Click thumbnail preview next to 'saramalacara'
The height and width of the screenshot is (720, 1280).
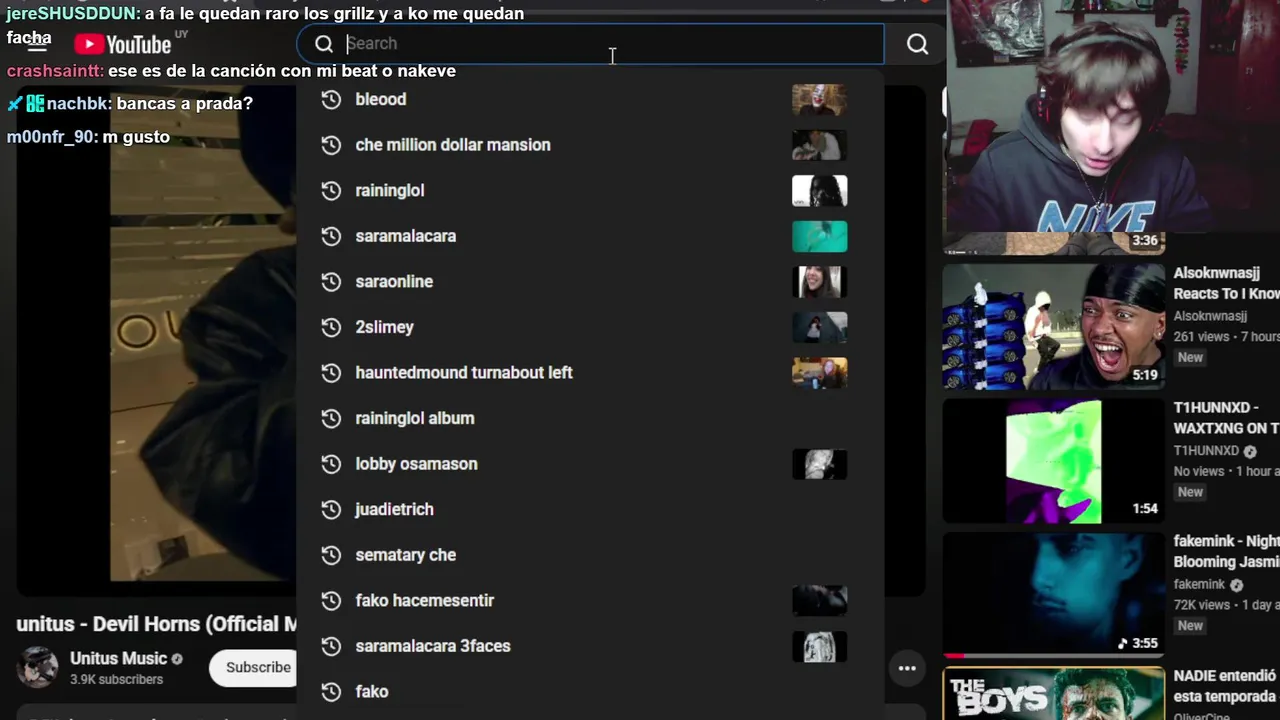[820, 236]
